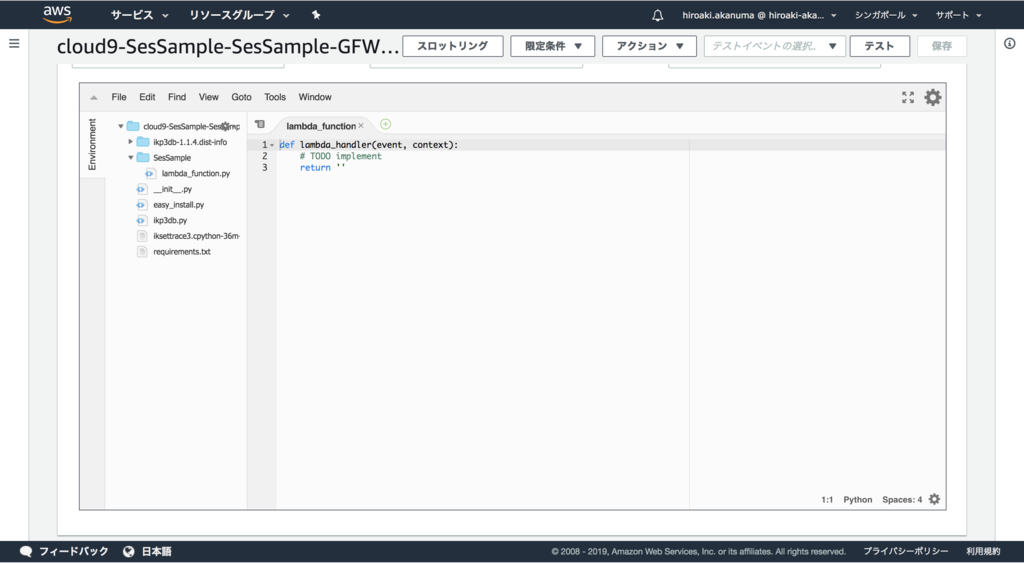Image resolution: width=1024 pixels, height=563 pixels.
Task: Open the サービス dropdown
Action: click(139, 15)
